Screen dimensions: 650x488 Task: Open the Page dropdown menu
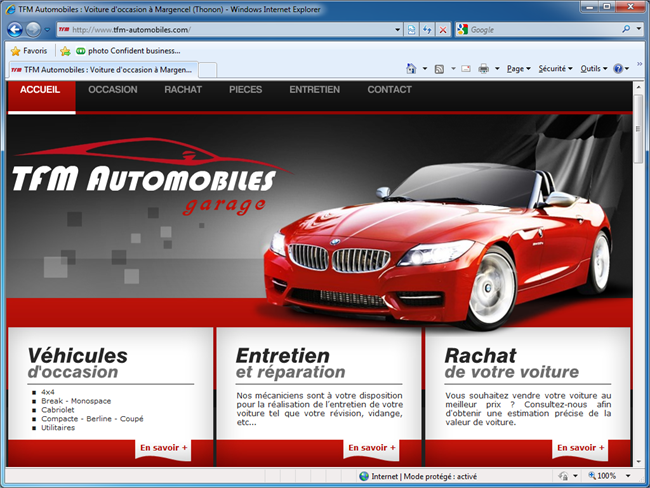click(518, 69)
